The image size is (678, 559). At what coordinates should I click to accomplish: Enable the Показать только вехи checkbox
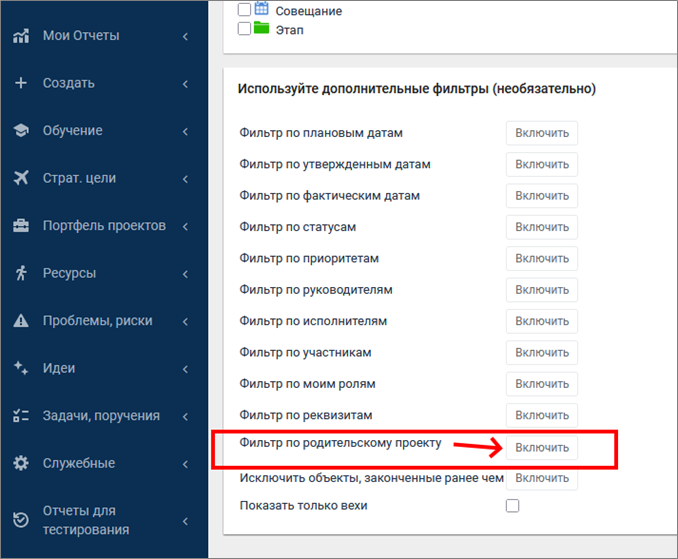512,505
